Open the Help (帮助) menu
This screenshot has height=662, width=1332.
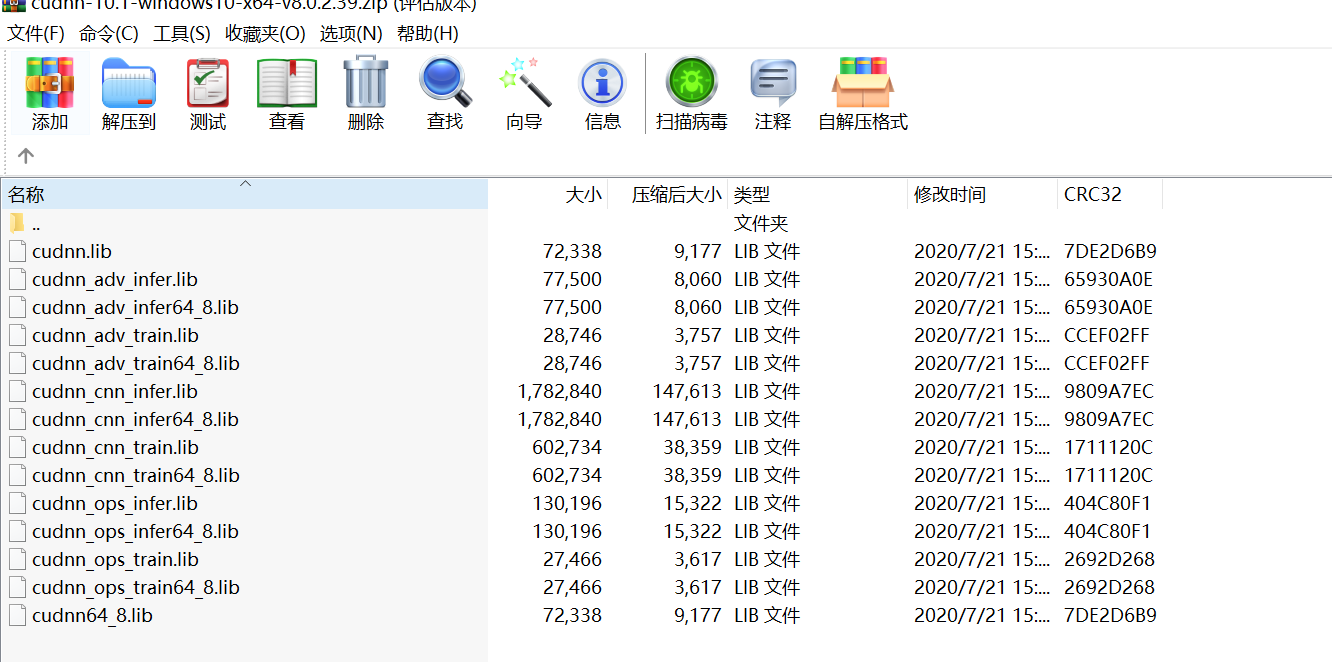428,33
